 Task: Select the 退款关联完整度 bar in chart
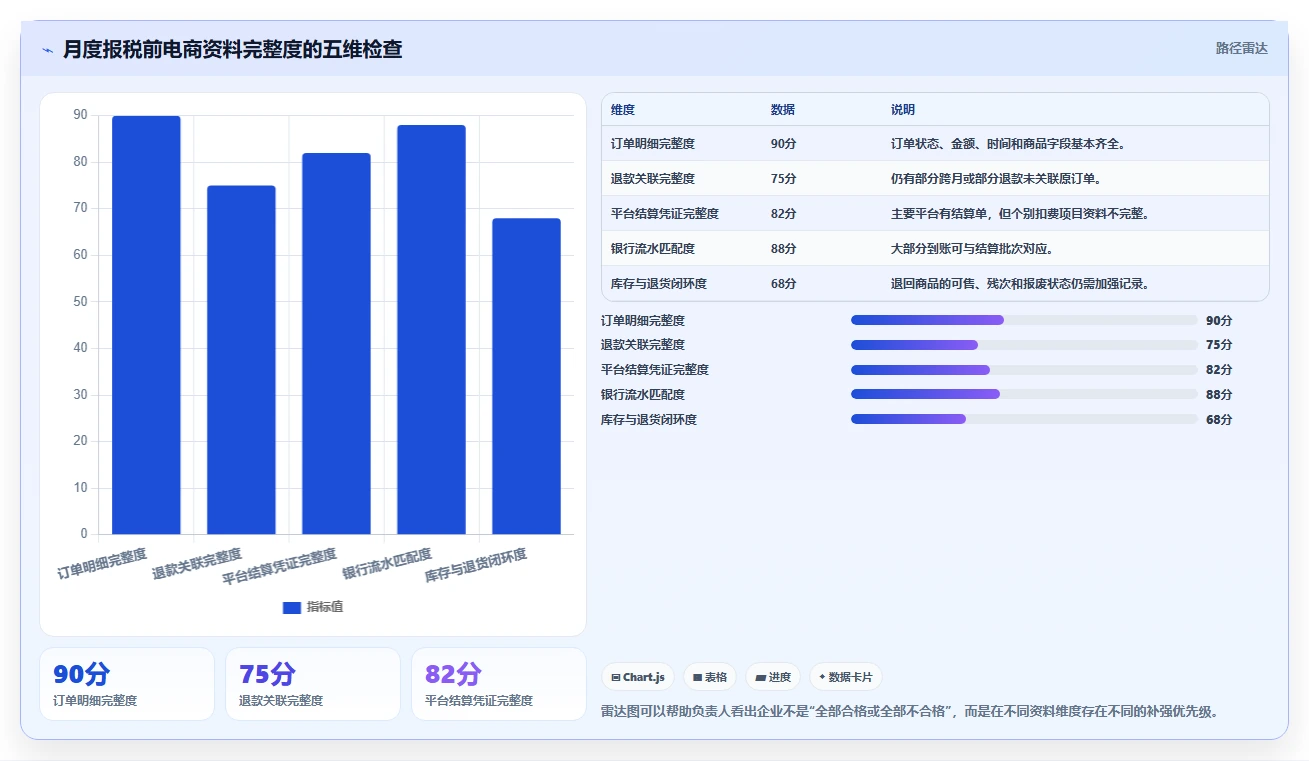[x=241, y=360]
